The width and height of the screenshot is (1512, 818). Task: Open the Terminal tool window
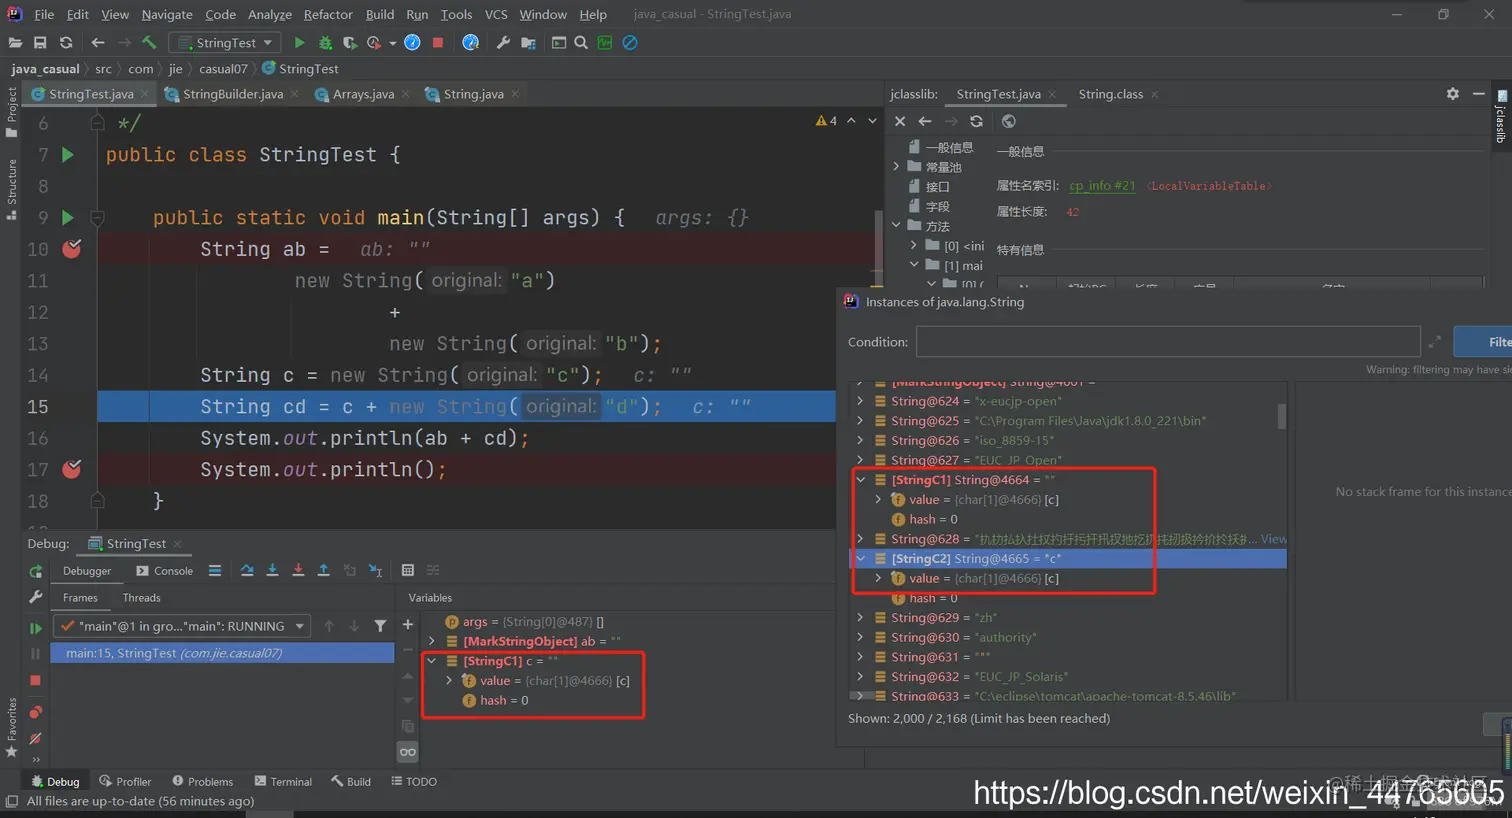[x=283, y=782]
